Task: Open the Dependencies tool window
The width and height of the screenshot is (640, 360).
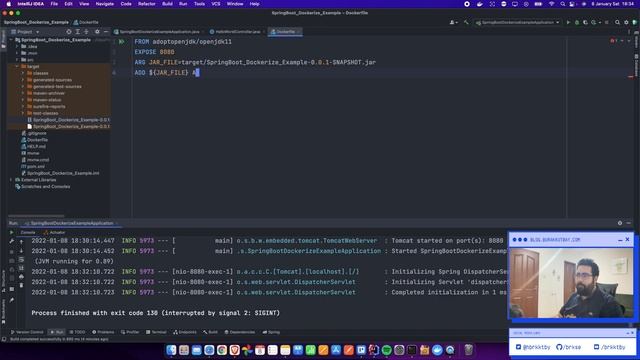Action: point(240,332)
